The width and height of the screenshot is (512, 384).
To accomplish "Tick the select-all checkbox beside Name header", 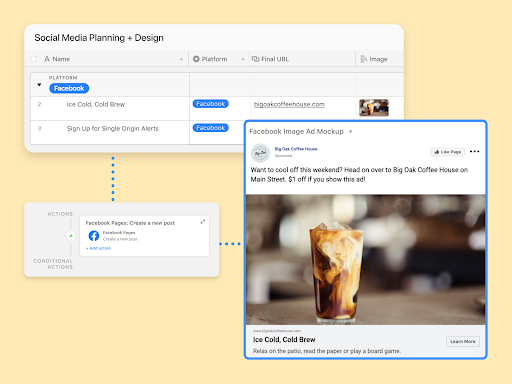I will click(33, 59).
